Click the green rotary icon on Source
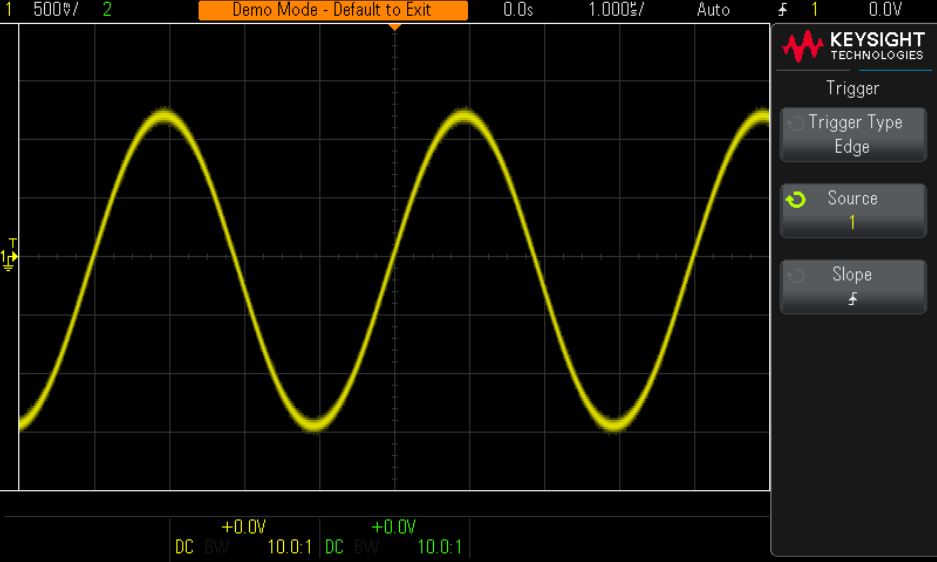Image resolution: width=937 pixels, height=562 pixels. pos(796,200)
